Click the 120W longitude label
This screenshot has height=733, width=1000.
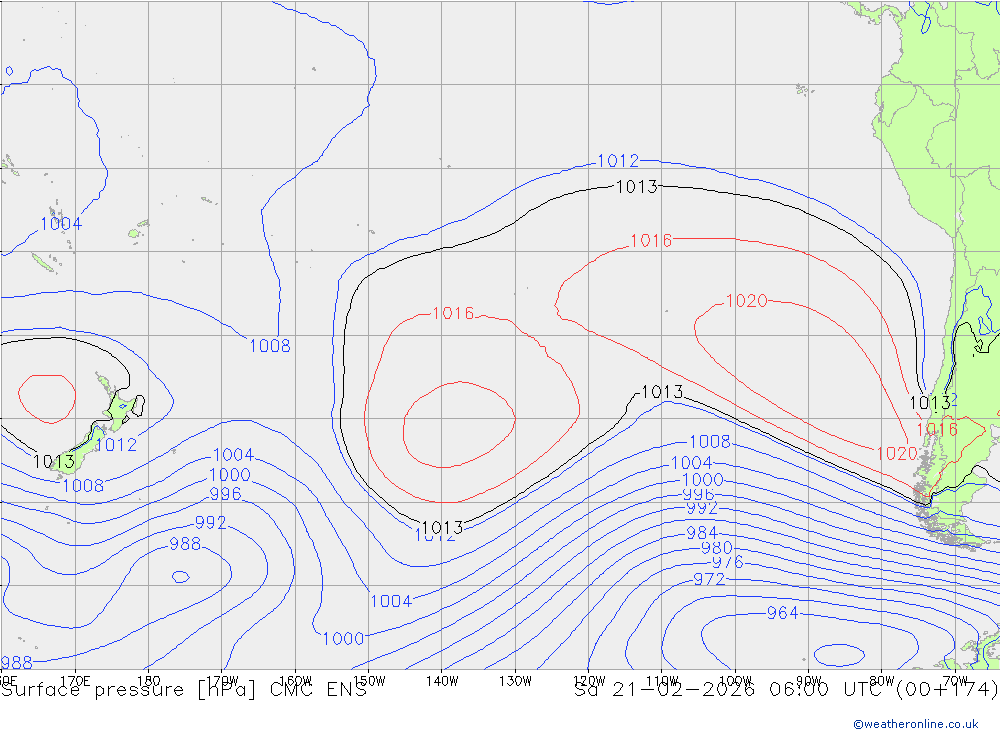589,681
